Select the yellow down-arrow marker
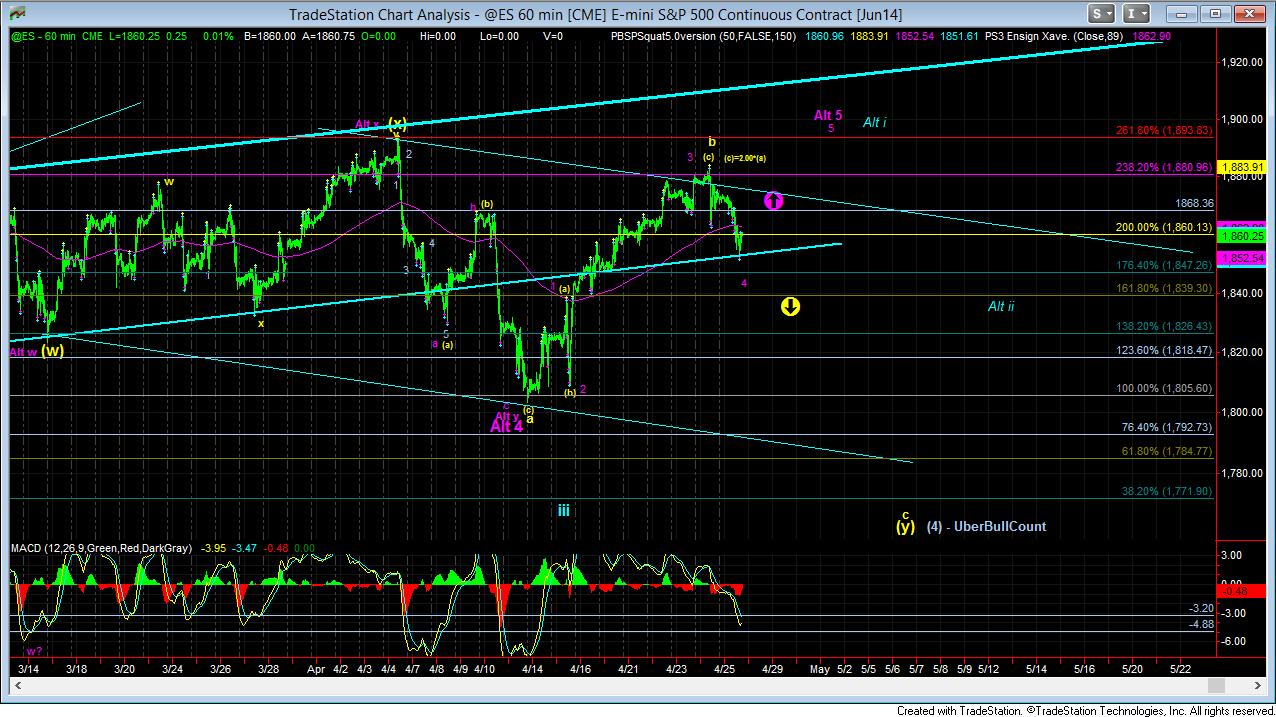Image resolution: width=1276 pixels, height=717 pixels. pyautogui.click(x=790, y=306)
